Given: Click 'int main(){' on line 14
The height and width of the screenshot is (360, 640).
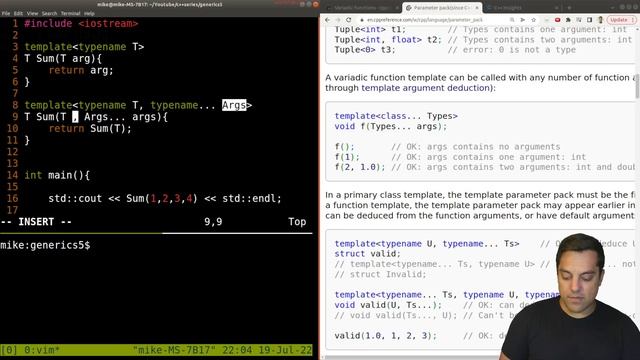Looking at the screenshot, I should (57, 175).
